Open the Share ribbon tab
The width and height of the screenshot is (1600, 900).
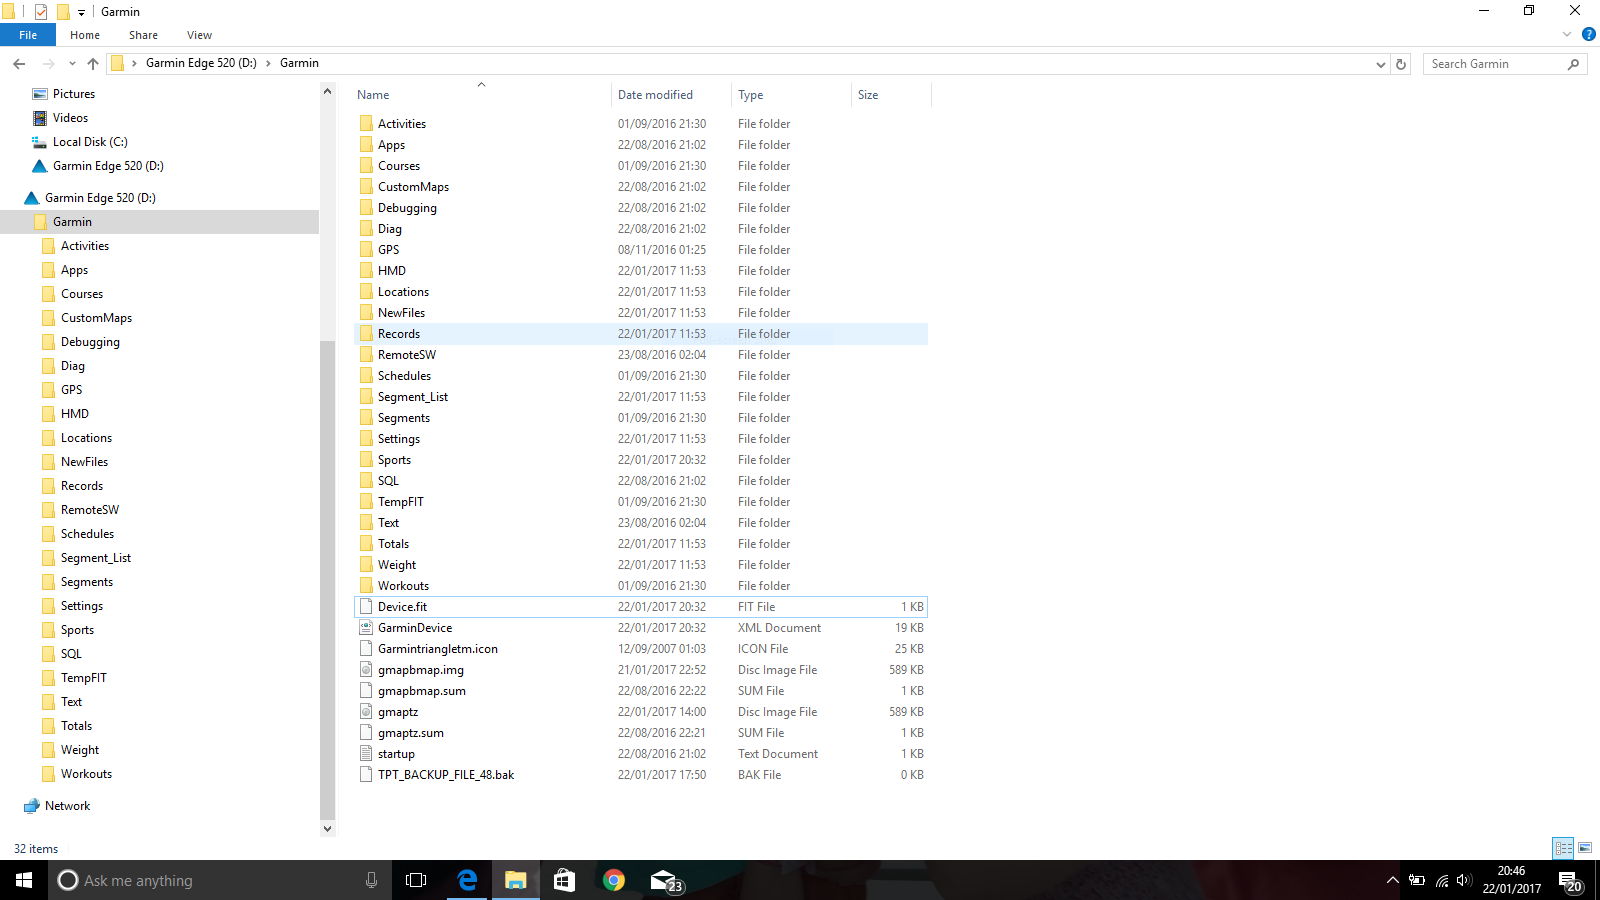(143, 35)
